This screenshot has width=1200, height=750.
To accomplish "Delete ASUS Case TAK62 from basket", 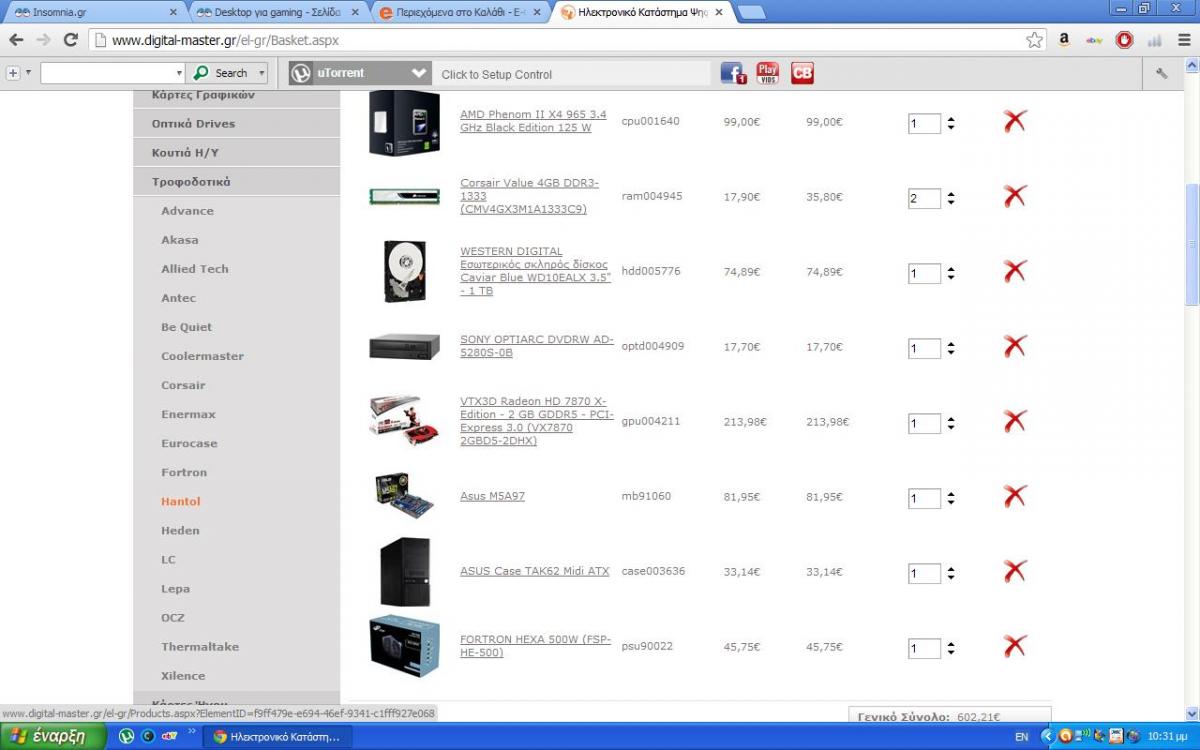I will coord(1015,572).
